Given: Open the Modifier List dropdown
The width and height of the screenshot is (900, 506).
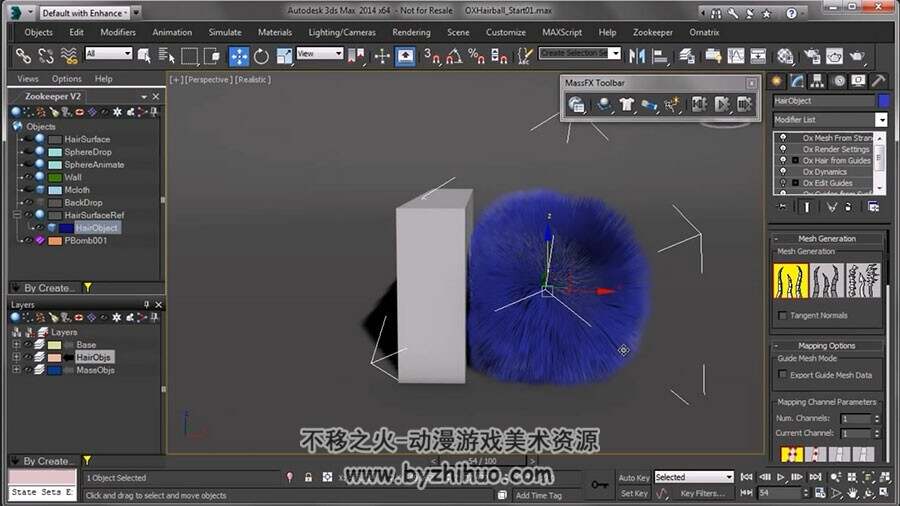Looking at the screenshot, I should tap(829, 119).
